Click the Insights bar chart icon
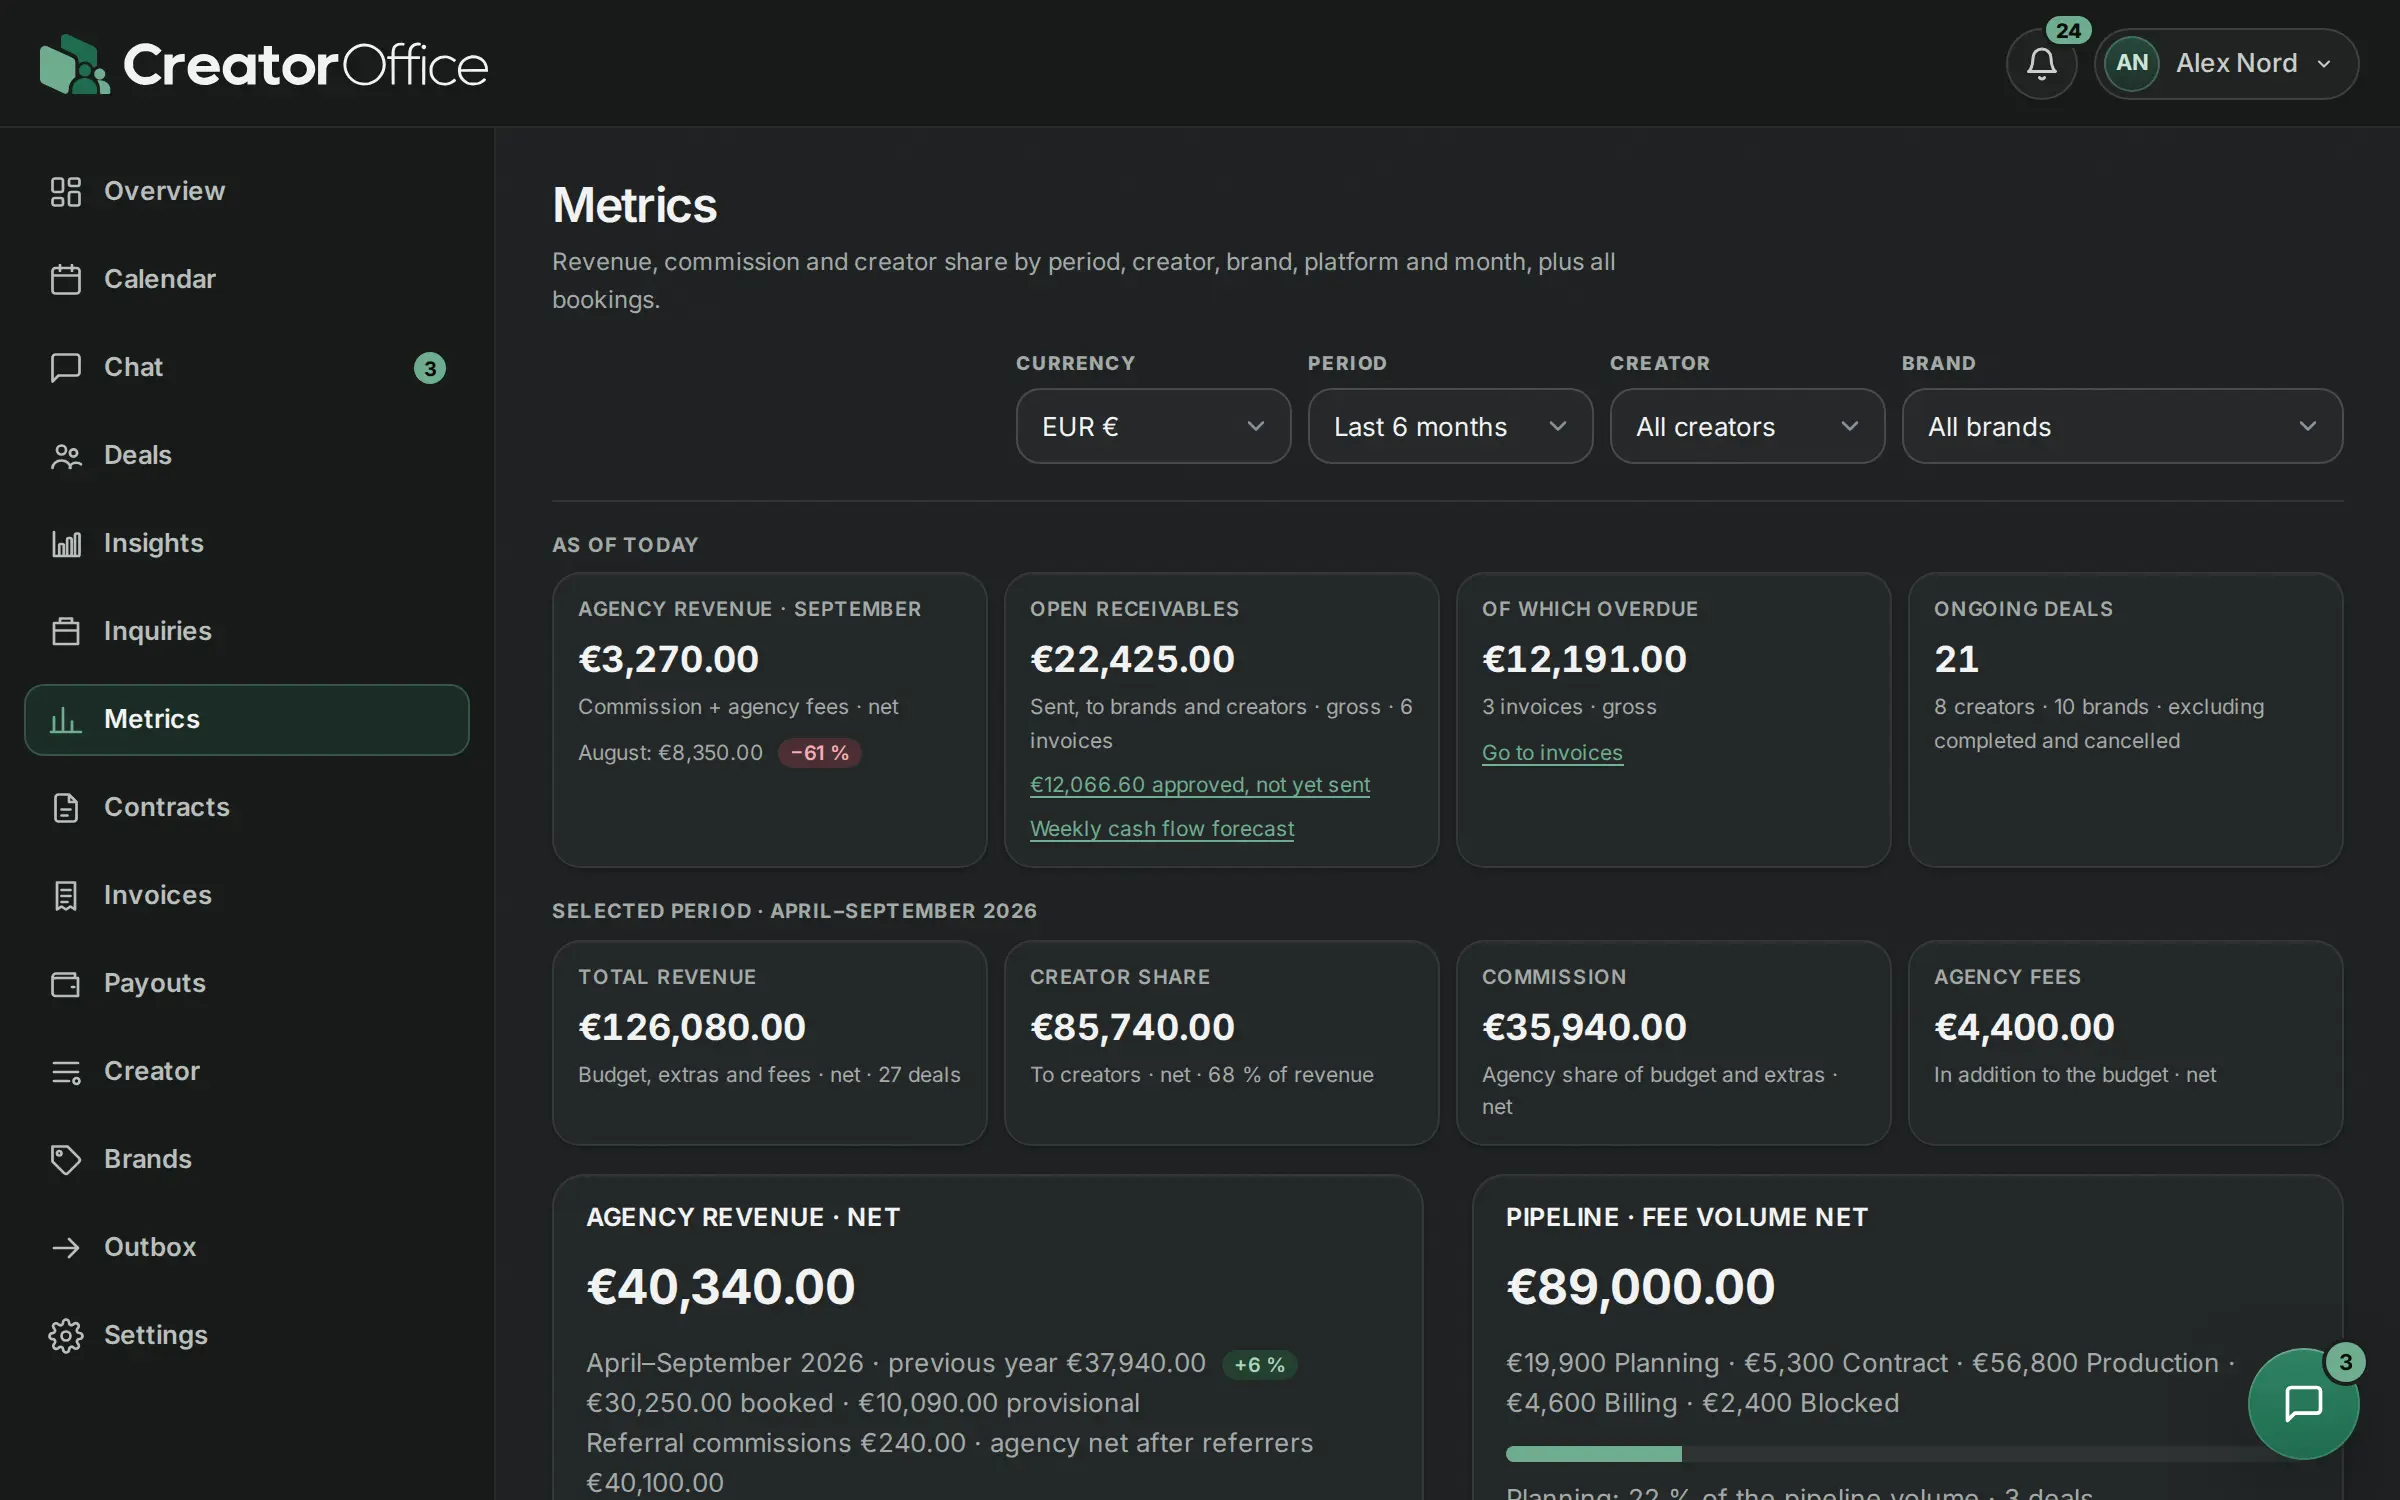Screen dimensions: 2400x1500 pos(66,543)
